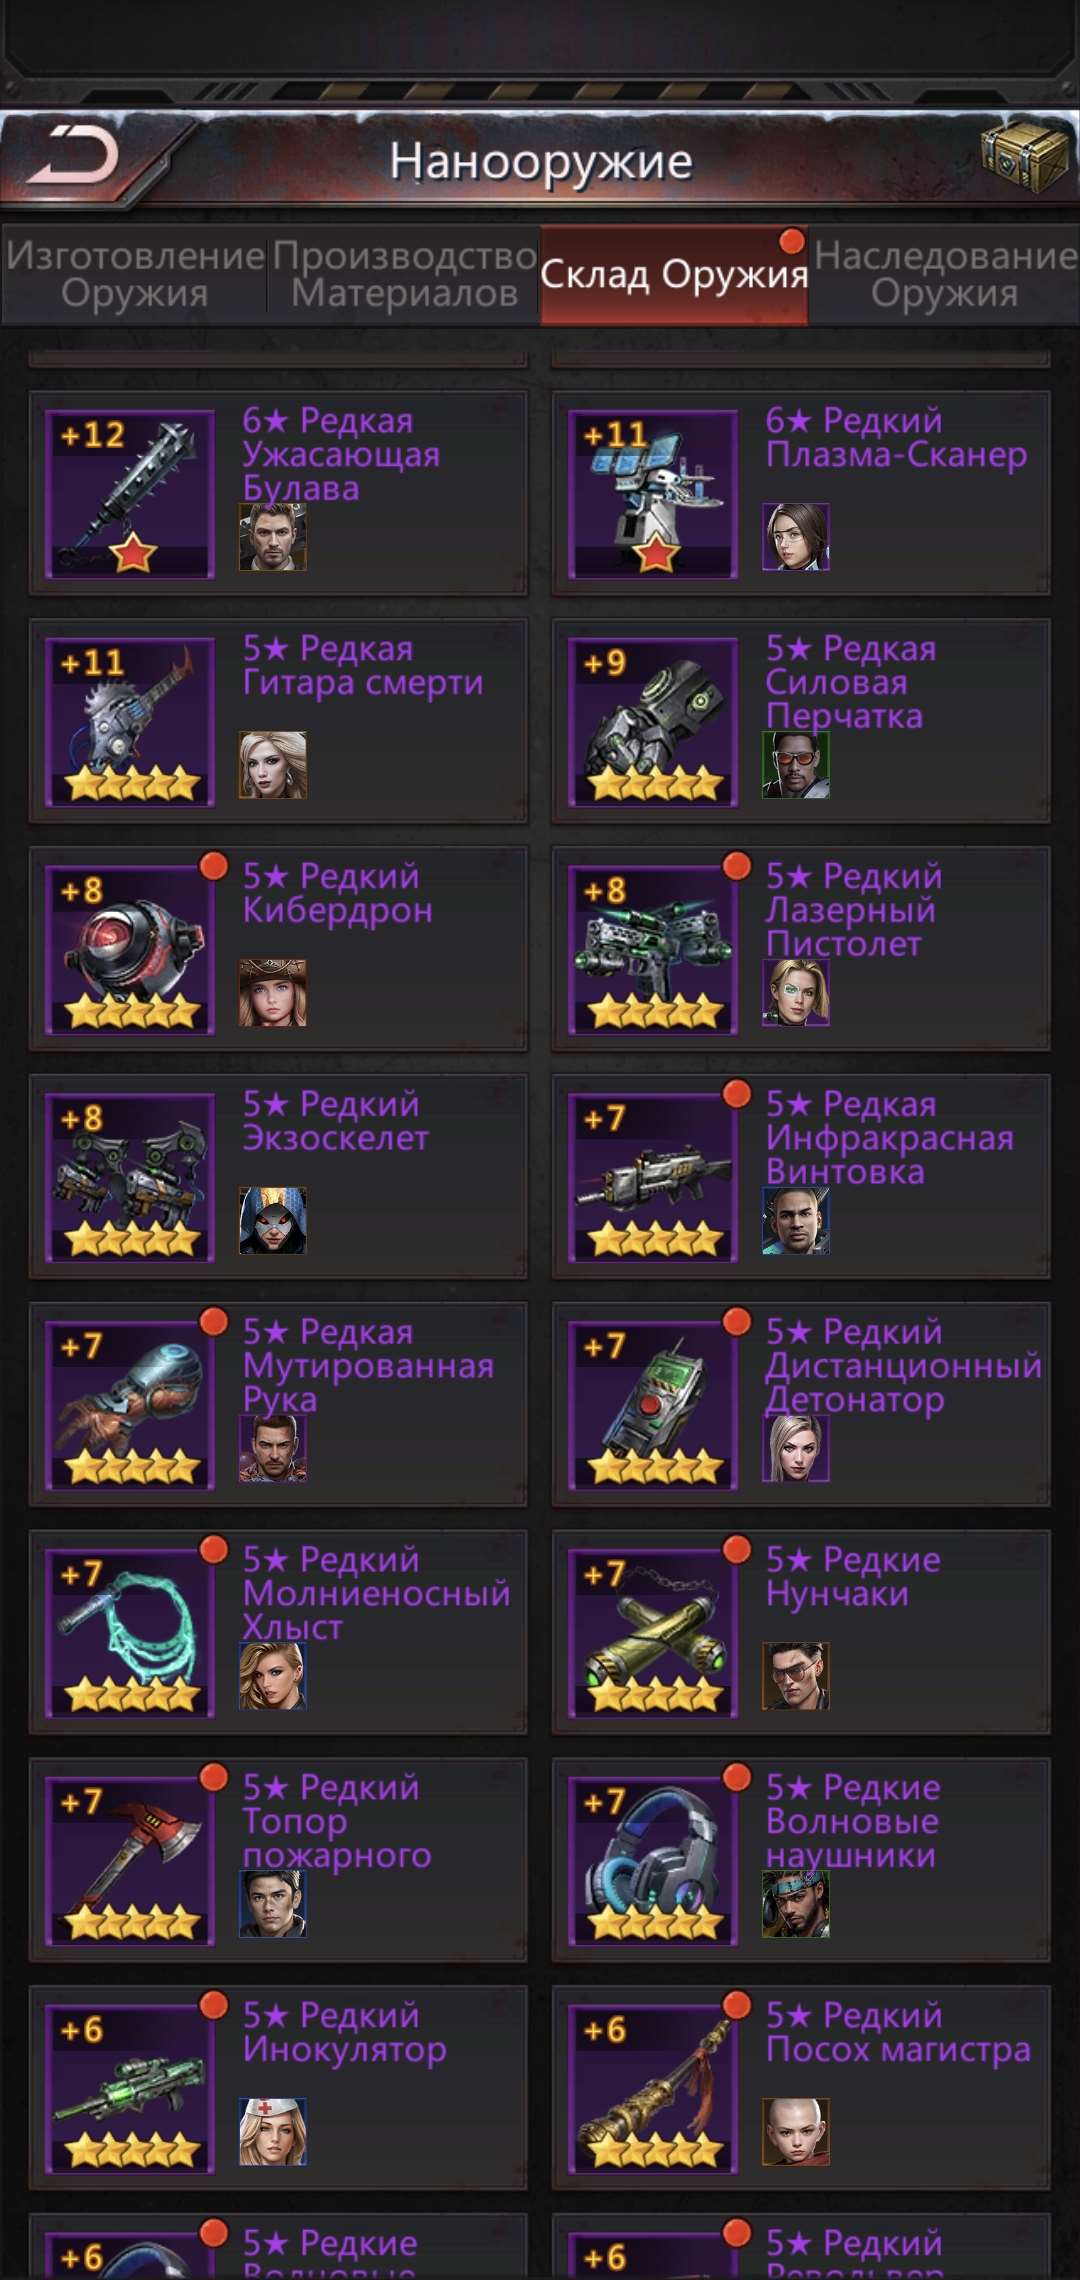Tap the back arrow icon

[x=73, y=156]
